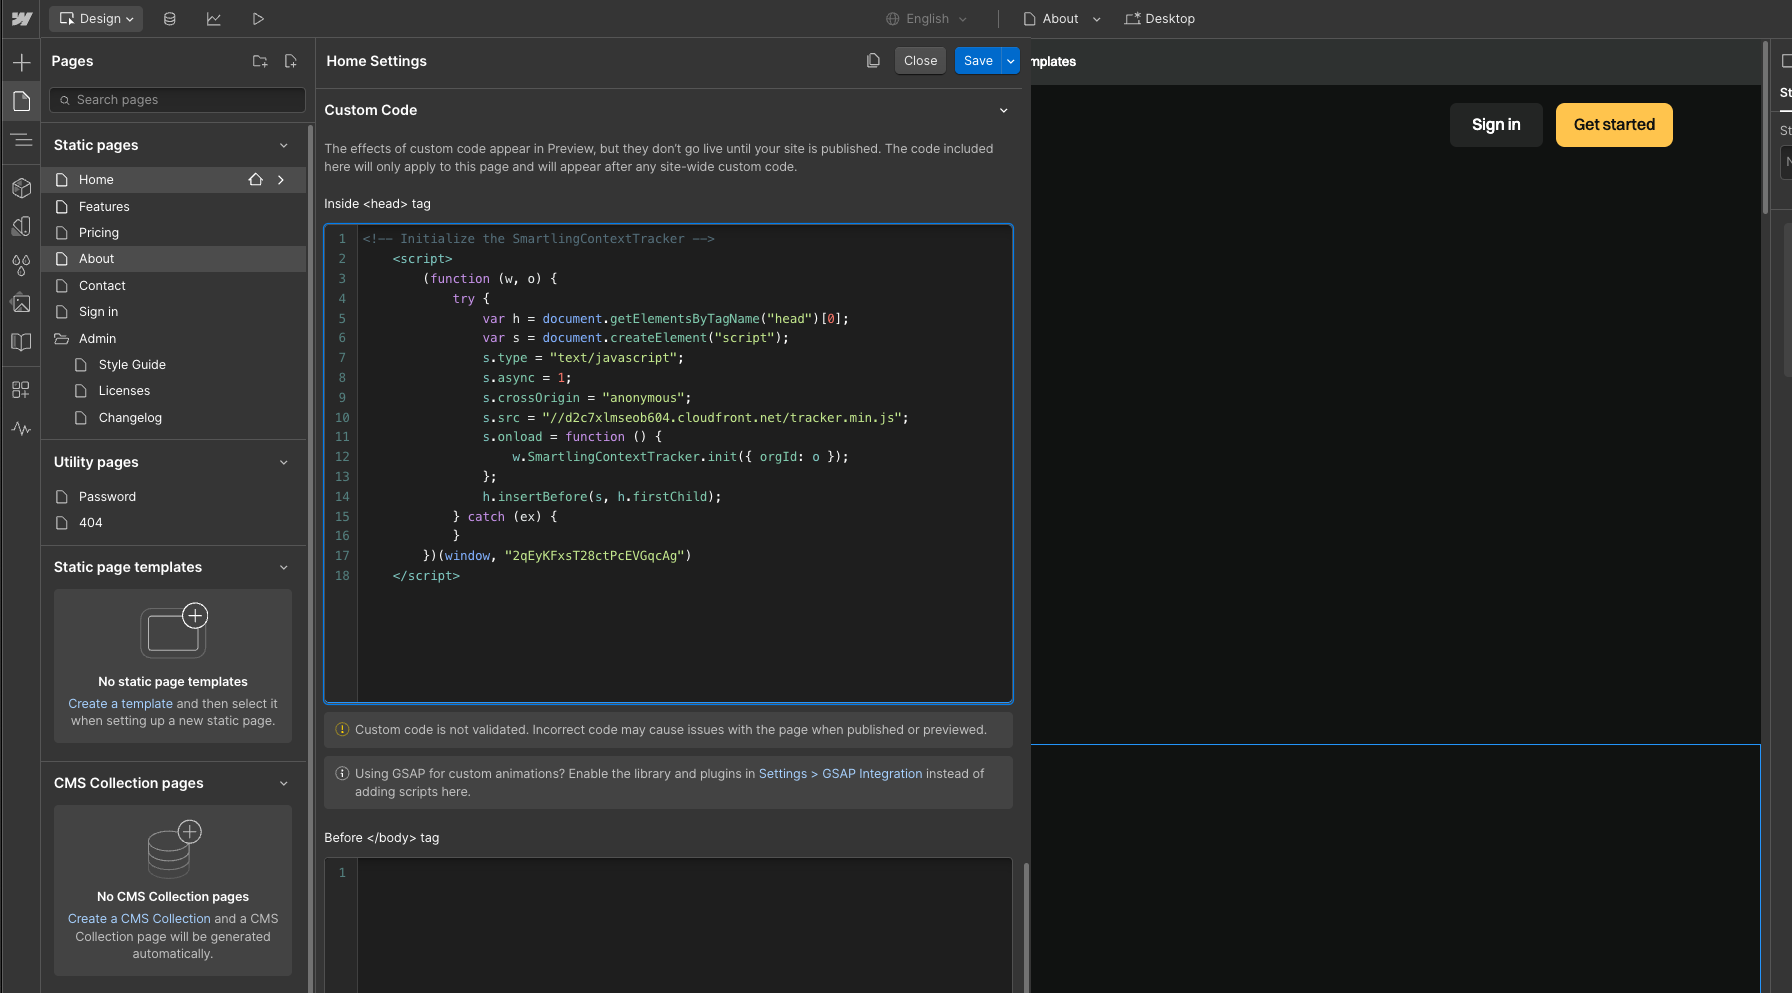Click the Create a CMS Collection link
The width and height of the screenshot is (1792, 993).
139,919
